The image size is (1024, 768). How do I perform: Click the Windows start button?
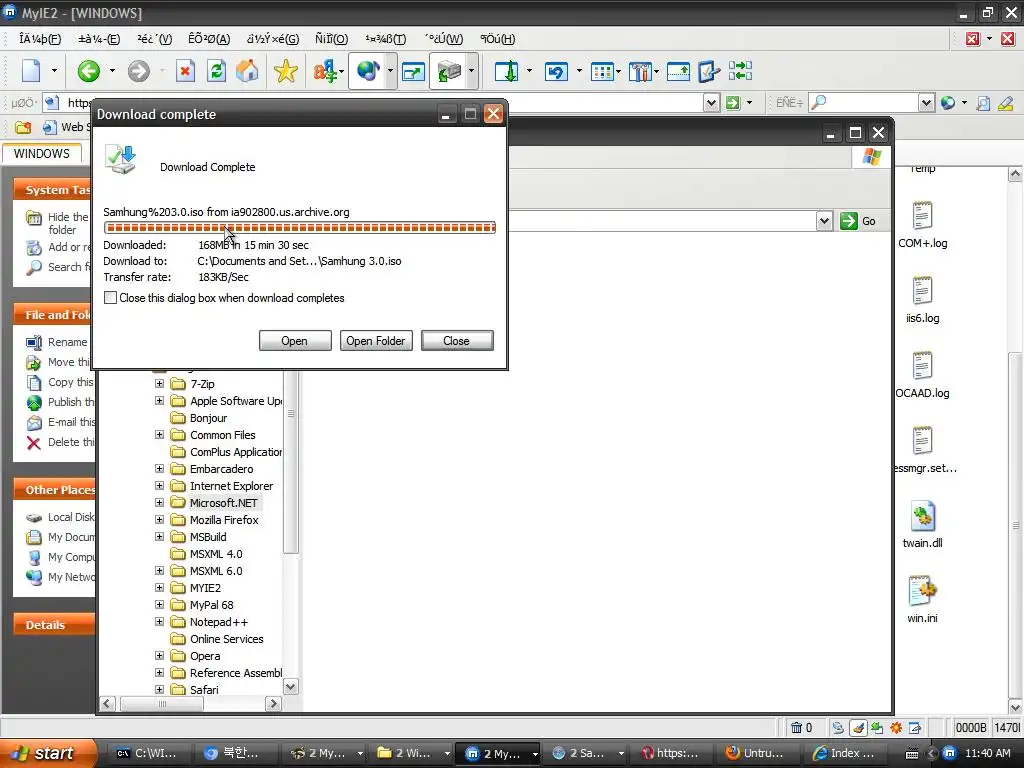pos(46,753)
